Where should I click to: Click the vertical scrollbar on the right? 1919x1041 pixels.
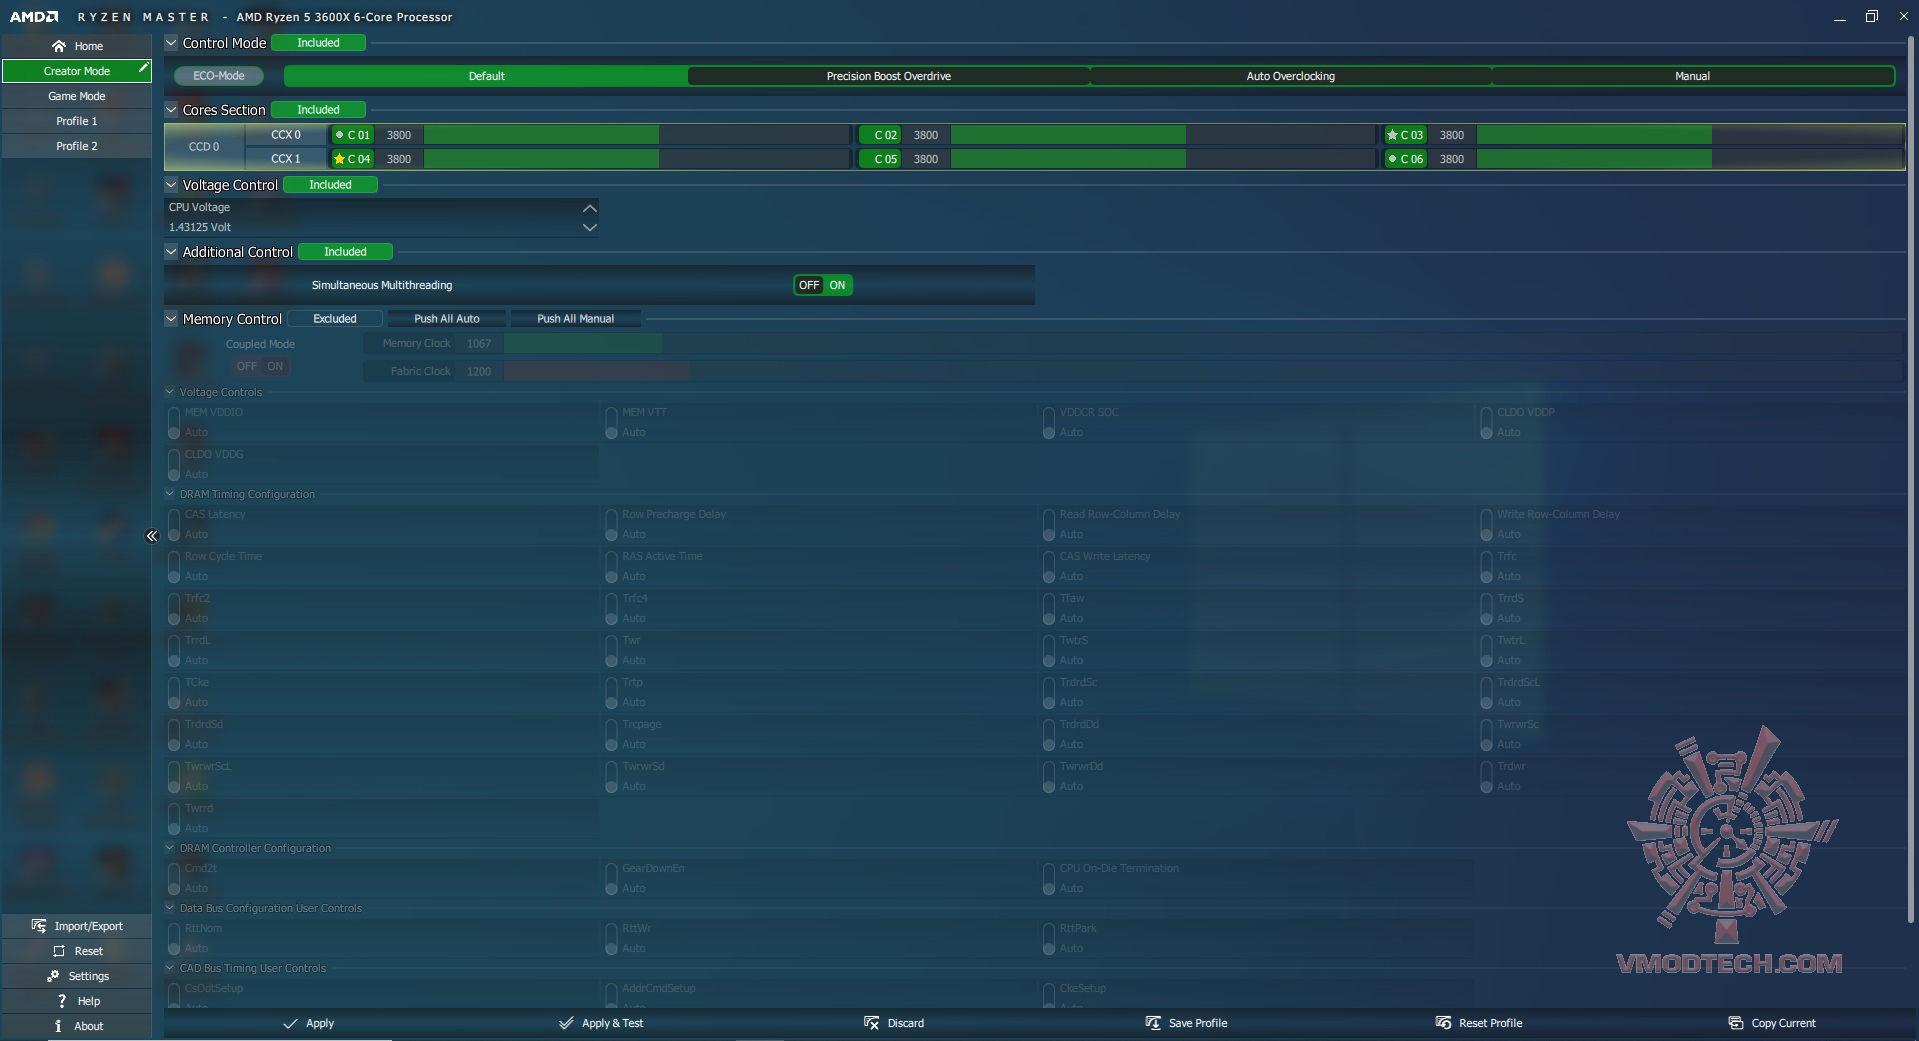coord(1912,480)
